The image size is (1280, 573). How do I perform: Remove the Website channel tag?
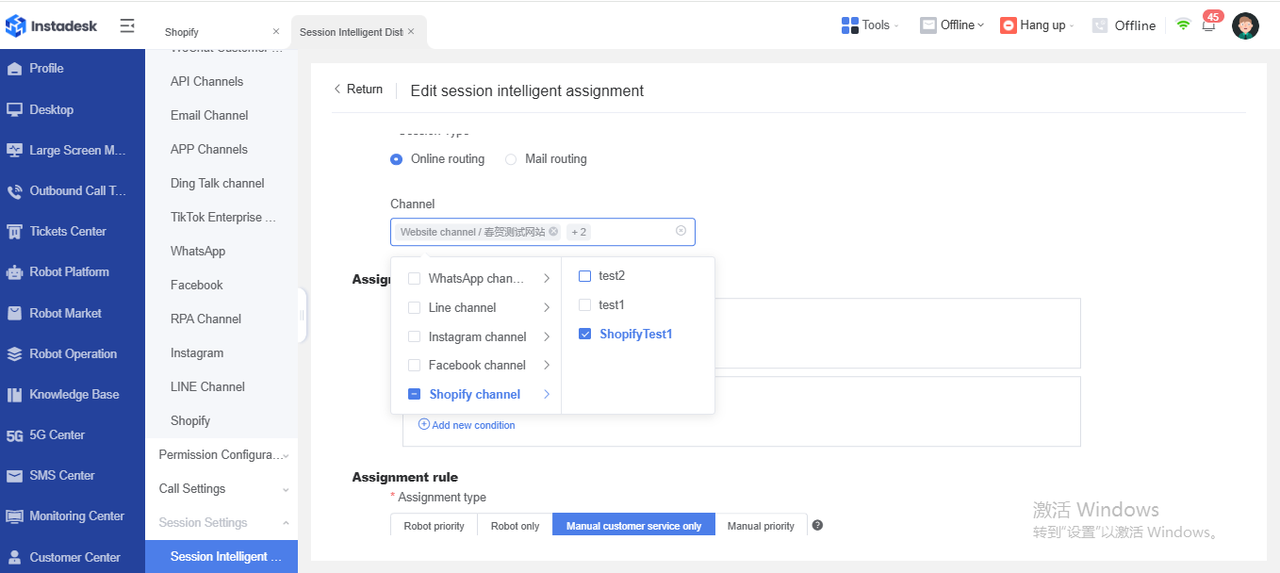553,232
